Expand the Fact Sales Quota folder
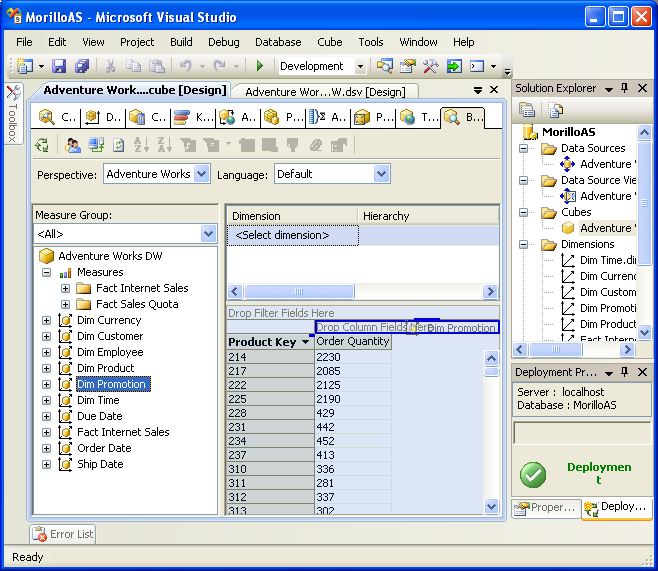Screen dimensions: 658x571 tap(65, 305)
